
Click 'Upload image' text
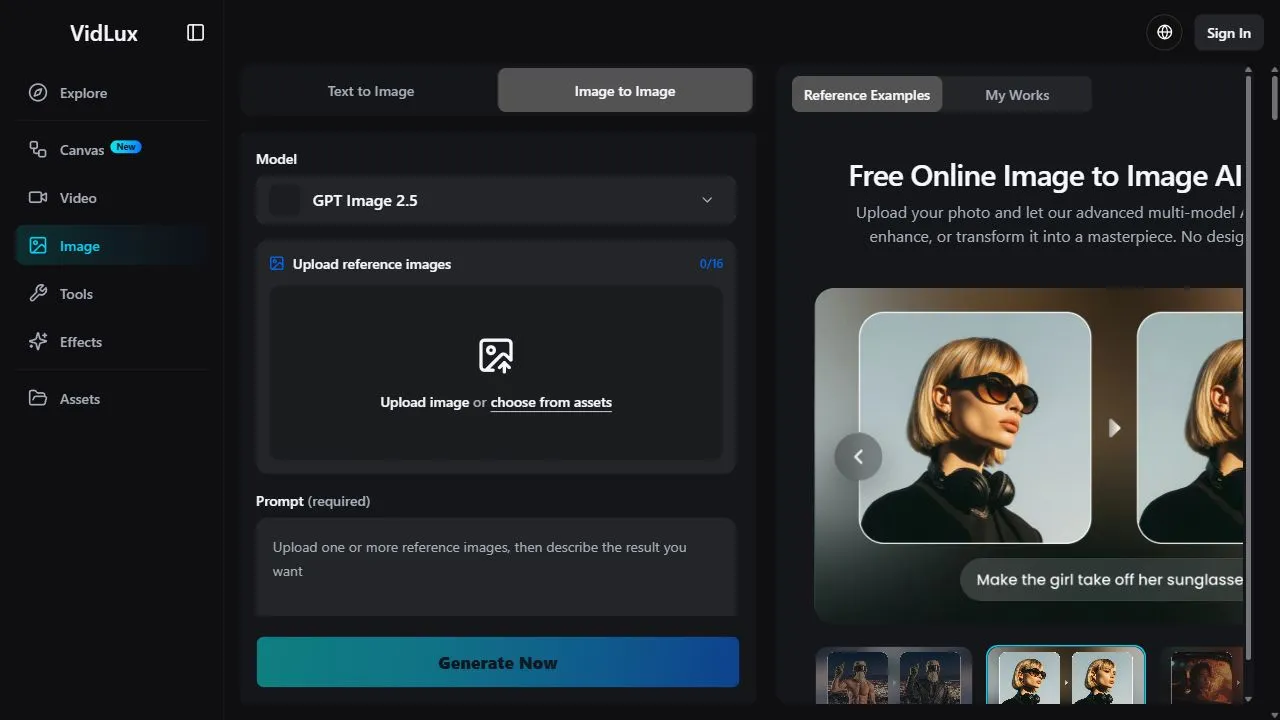coord(424,402)
